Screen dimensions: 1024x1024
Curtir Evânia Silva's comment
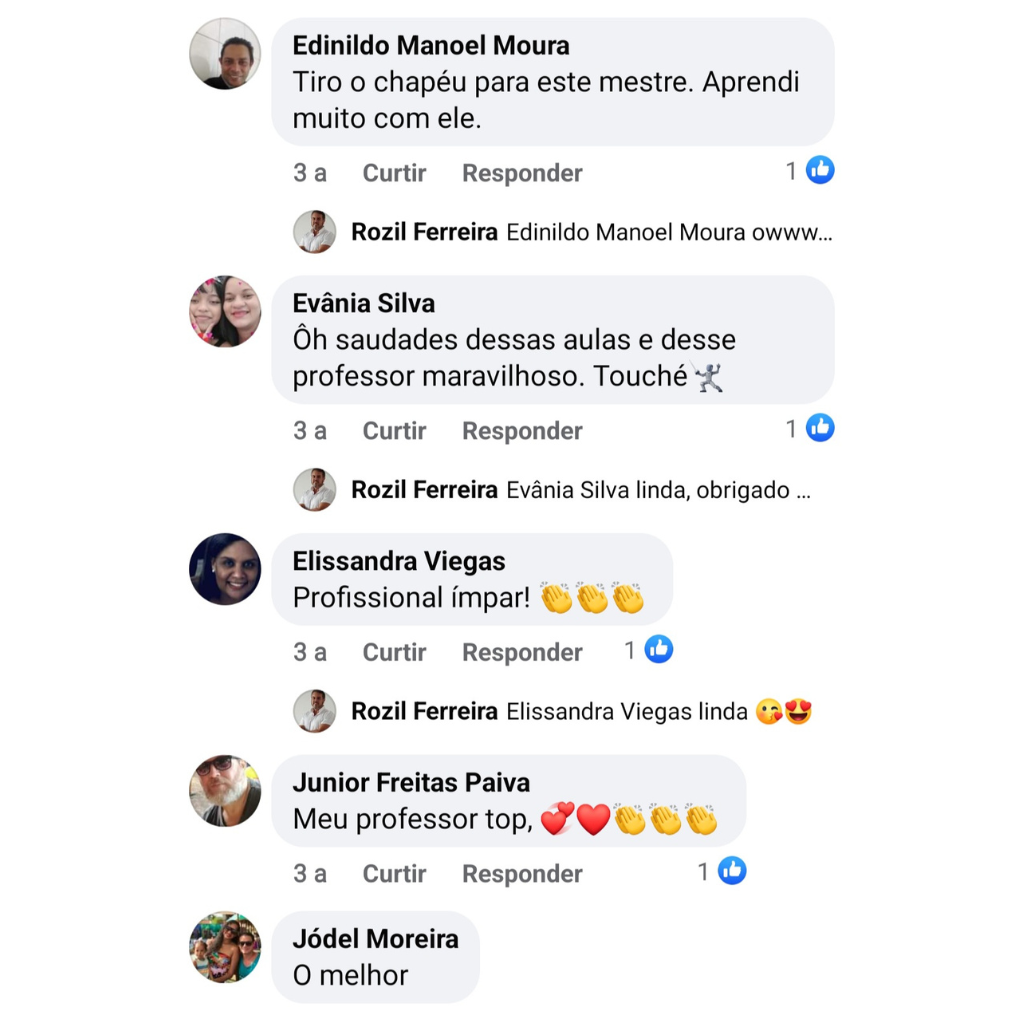tap(394, 431)
